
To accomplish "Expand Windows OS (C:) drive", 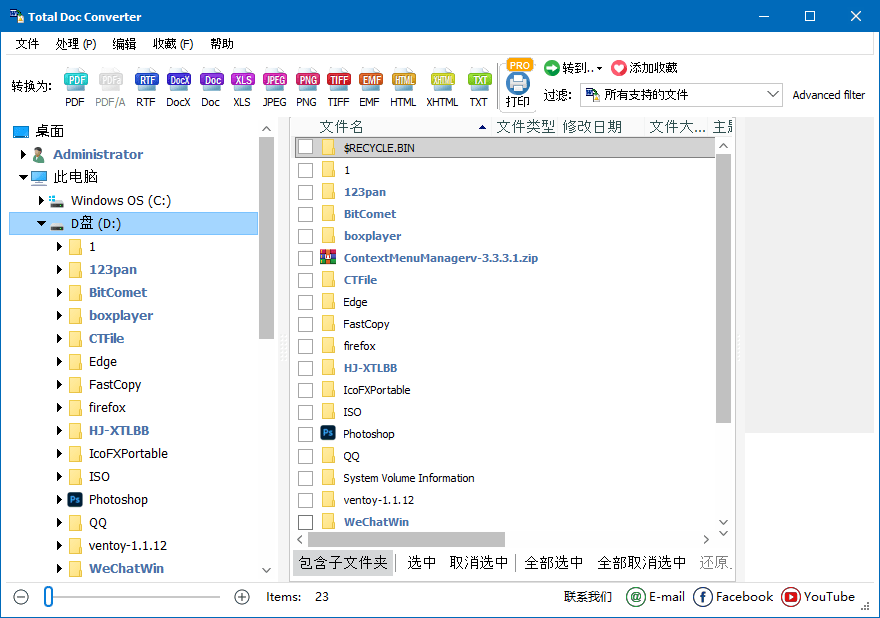I will point(40,200).
